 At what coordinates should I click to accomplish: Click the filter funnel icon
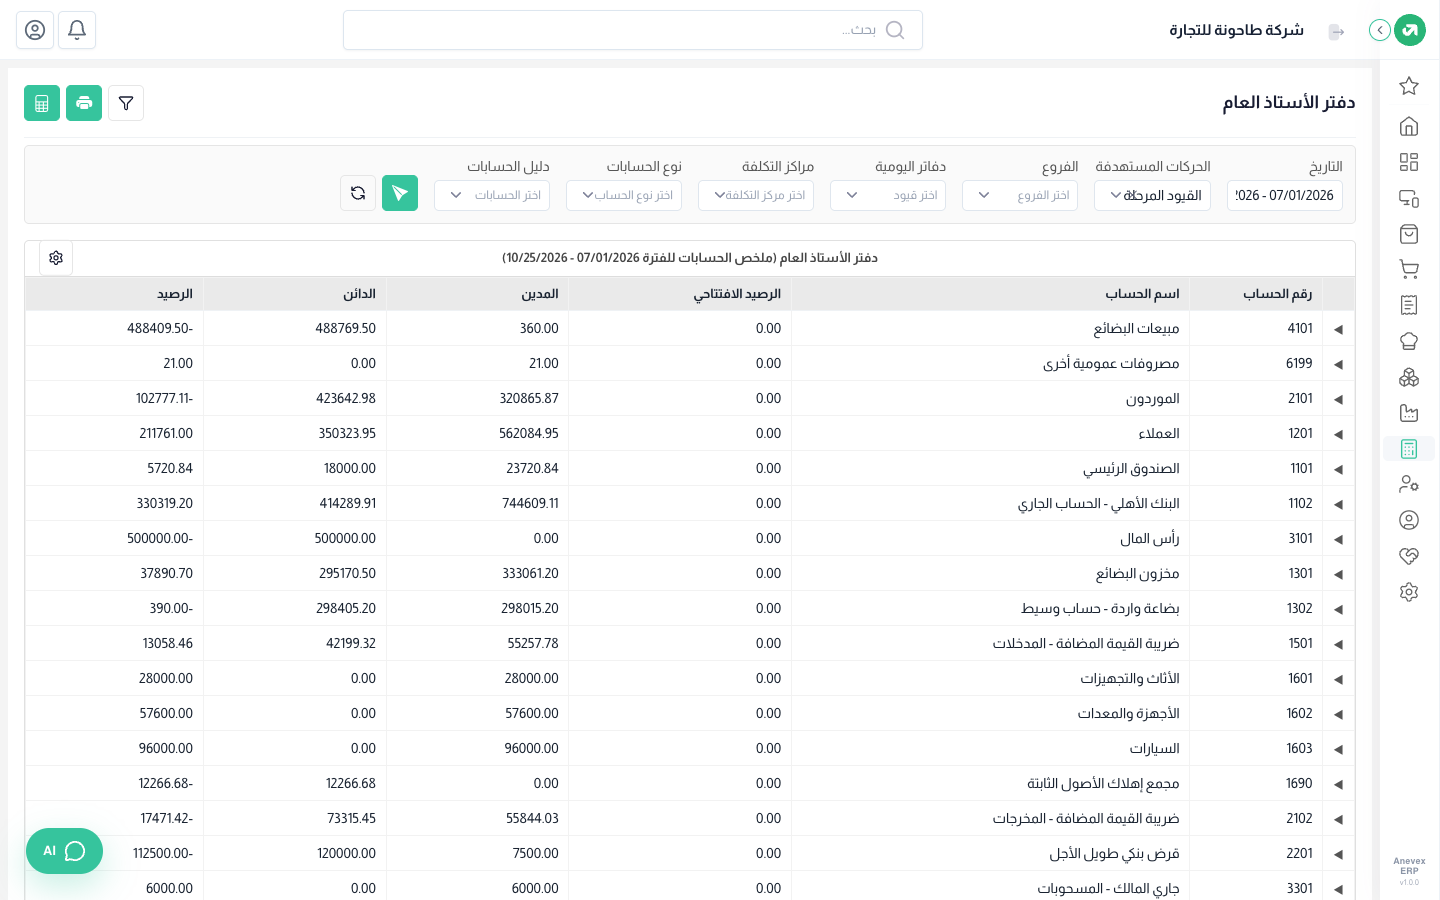point(126,103)
